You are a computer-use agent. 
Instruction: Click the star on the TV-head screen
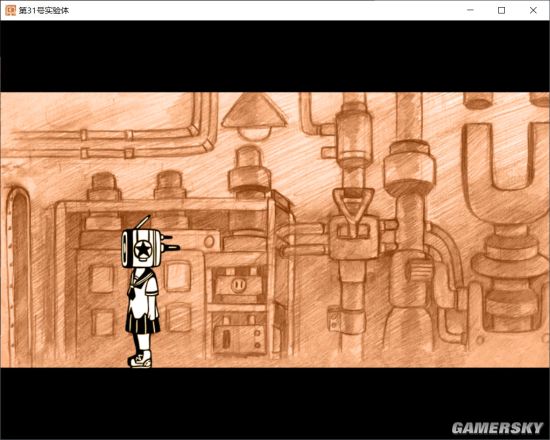pos(142,249)
